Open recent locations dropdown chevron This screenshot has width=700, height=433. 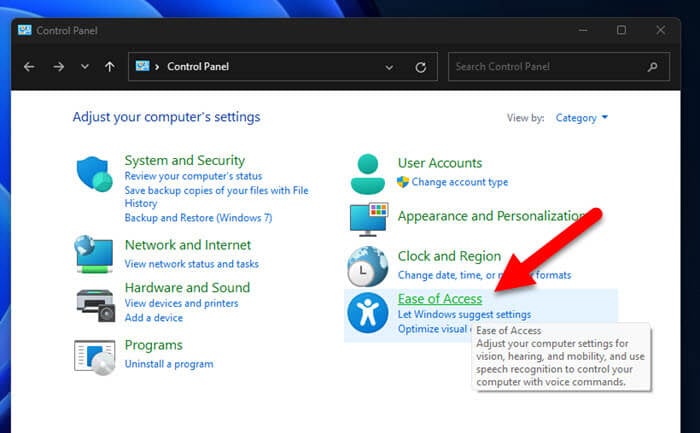[84, 67]
